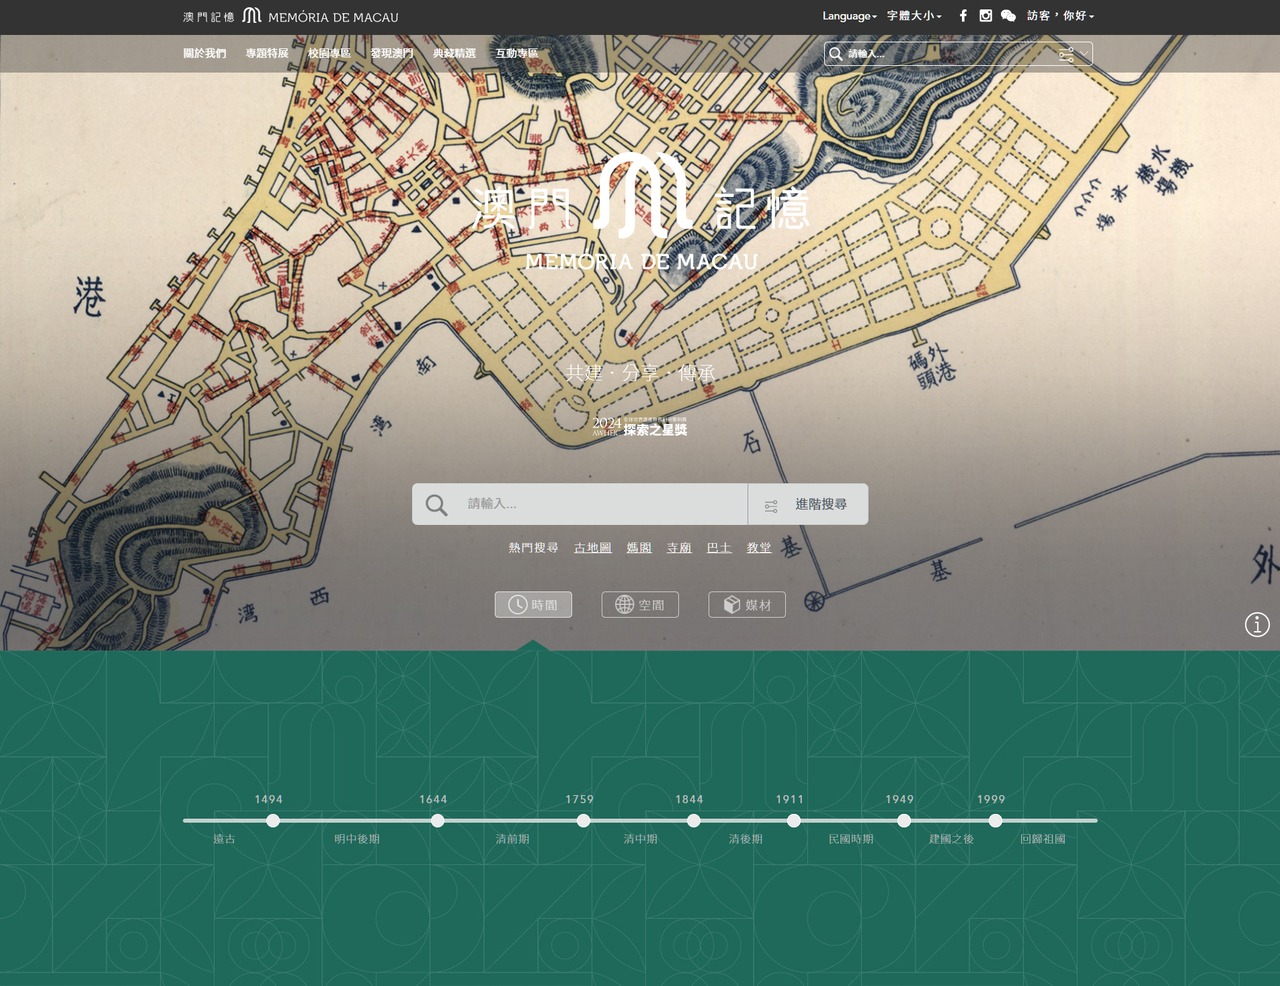Click the 熱門搜尋 label
Image resolution: width=1280 pixels, height=986 pixels.
coord(533,548)
